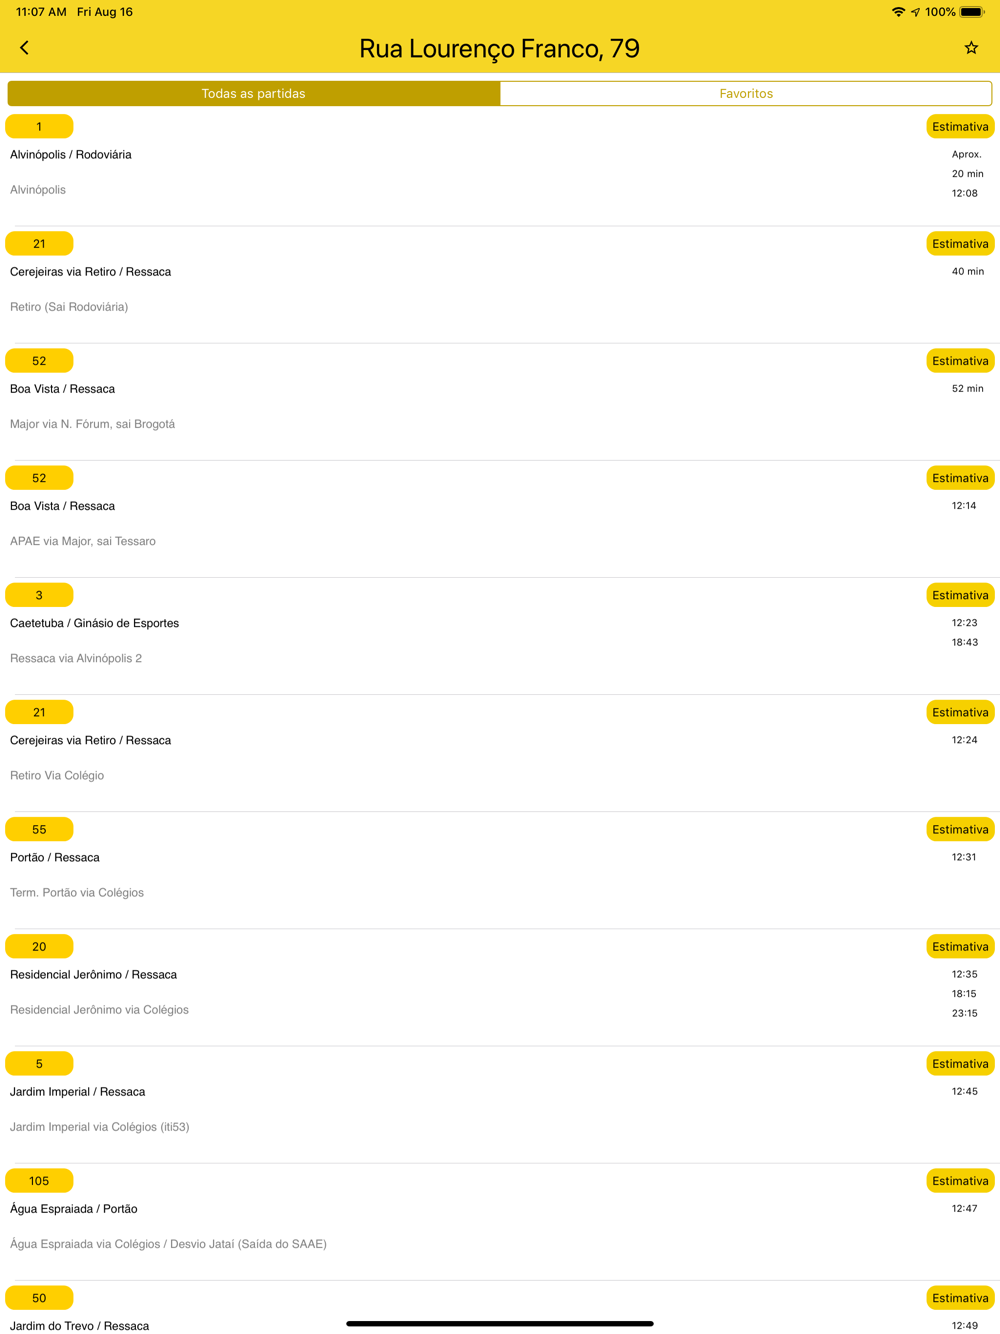Tap the Wi-Fi status icon
This screenshot has height=1334, width=1000.
pos(898,12)
